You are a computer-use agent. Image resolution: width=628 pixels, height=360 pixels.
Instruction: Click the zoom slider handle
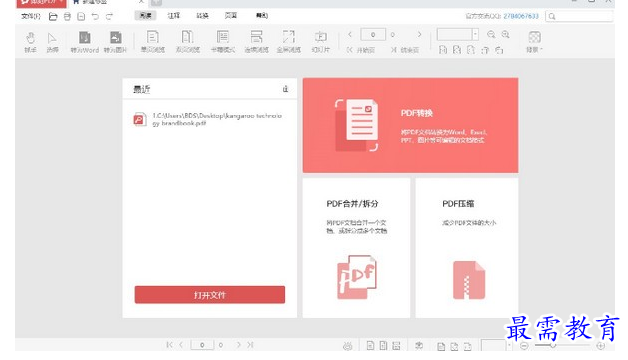(x=553, y=345)
